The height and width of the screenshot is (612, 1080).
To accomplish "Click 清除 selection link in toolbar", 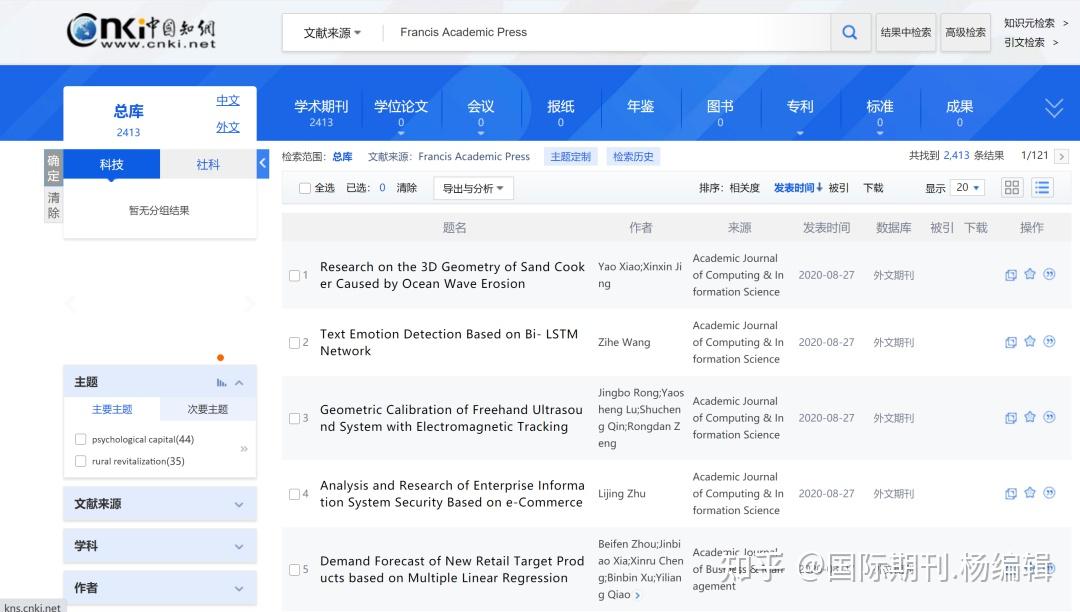I will coord(406,187).
